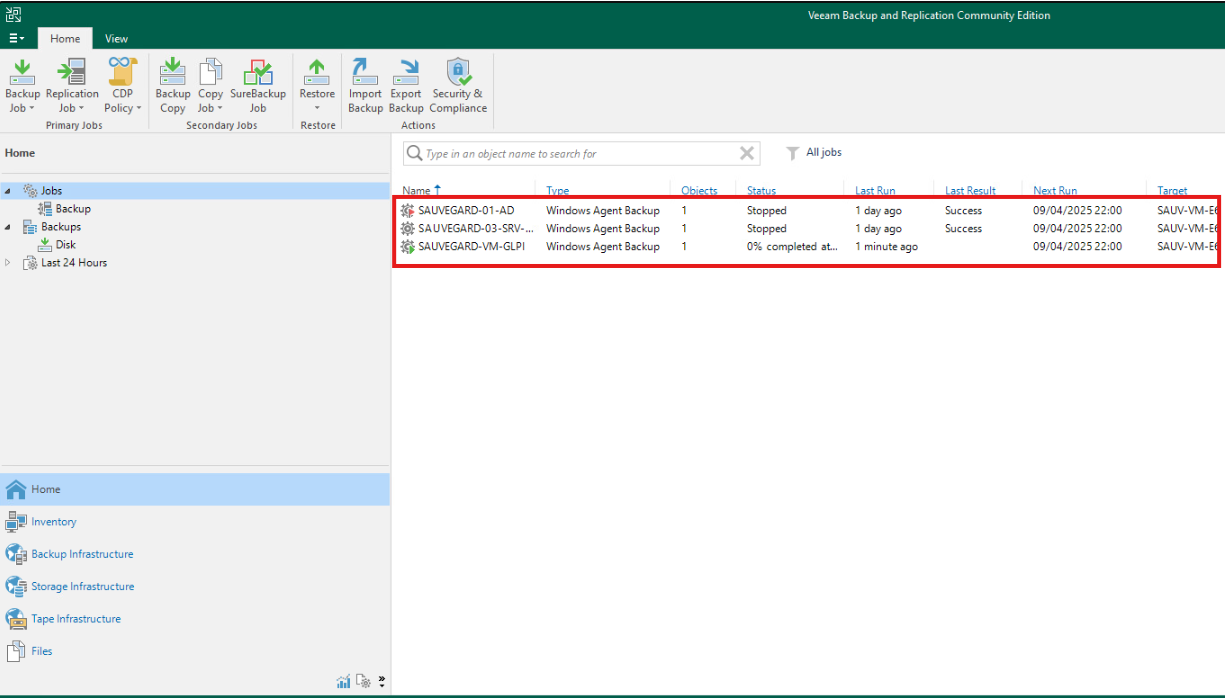1225x698 pixels.
Task: Select the Jobs node in the tree
Action: pyautogui.click(x=51, y=191)
